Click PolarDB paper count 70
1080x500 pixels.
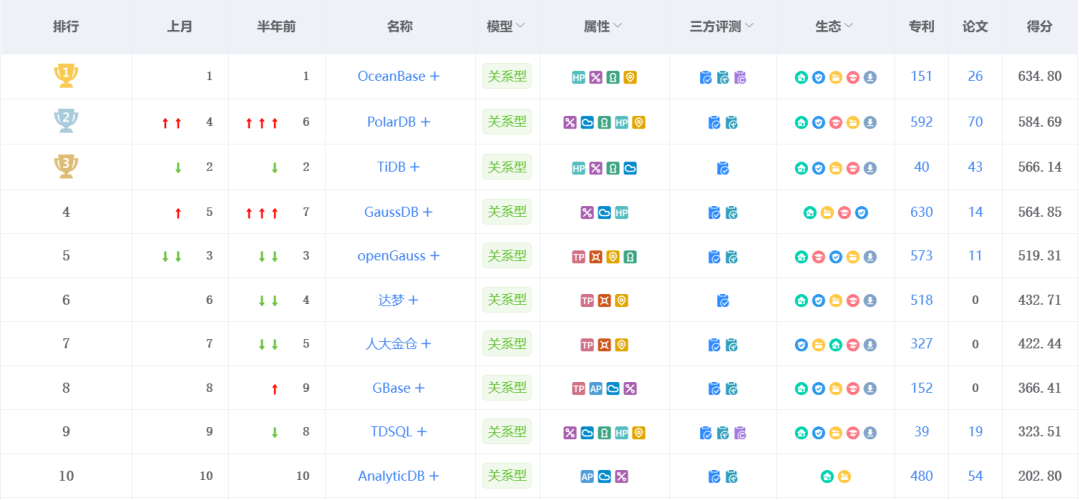[975, 122]
